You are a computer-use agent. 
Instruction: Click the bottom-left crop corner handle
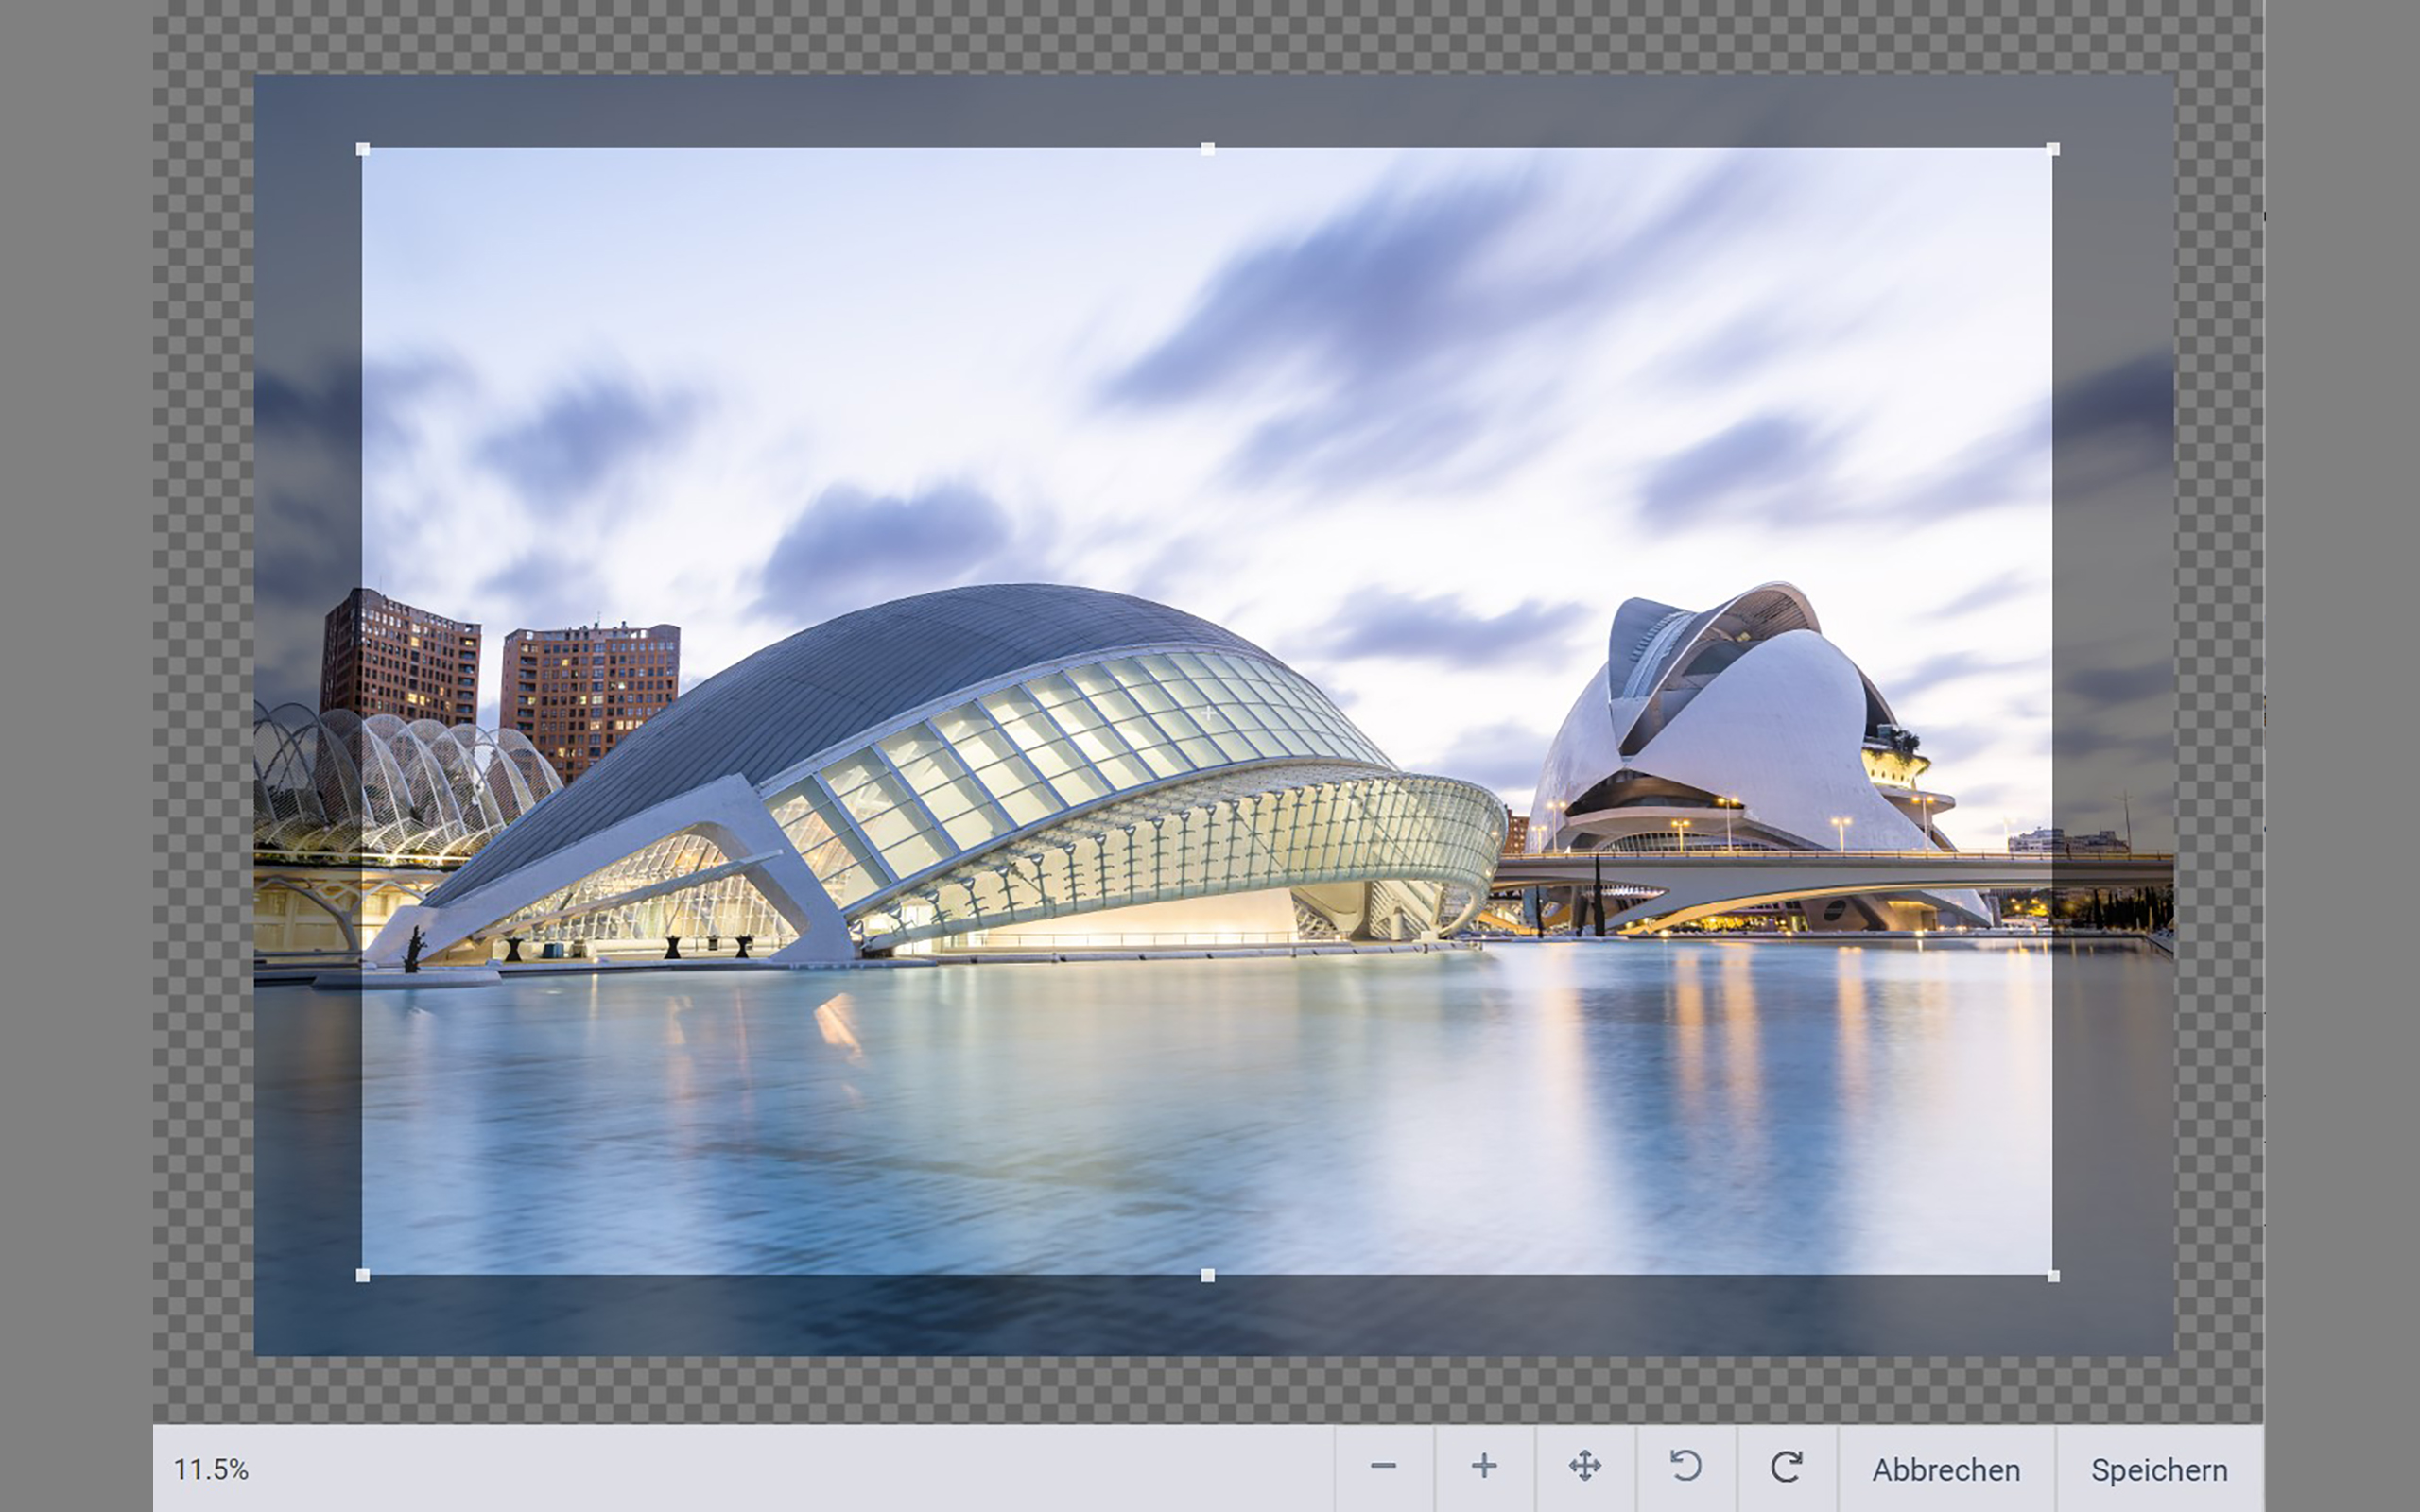[x=363, y=1276]
